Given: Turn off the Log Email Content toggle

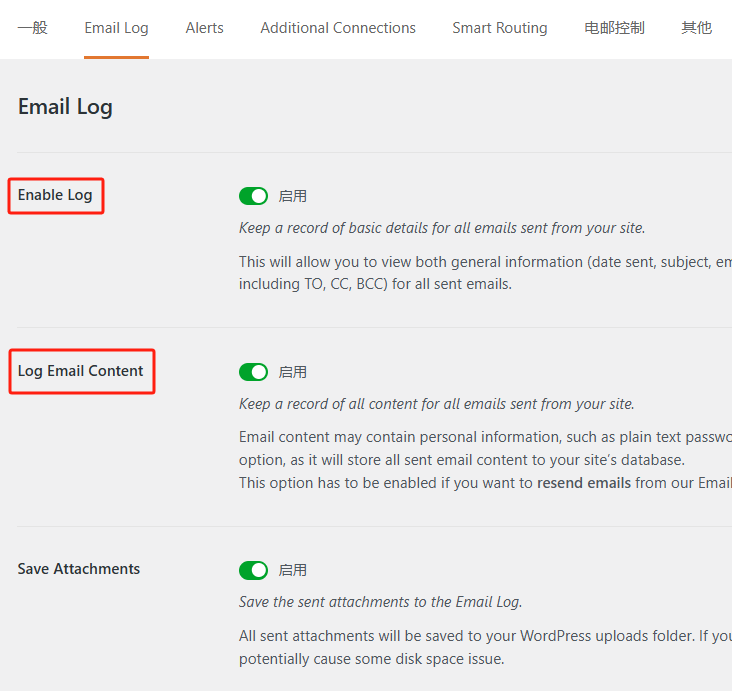Looking at the screenshot, I should (x=254, y=372).
